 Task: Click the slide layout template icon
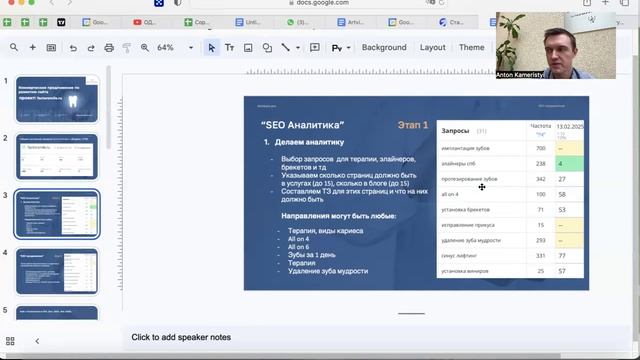point(51,48)
